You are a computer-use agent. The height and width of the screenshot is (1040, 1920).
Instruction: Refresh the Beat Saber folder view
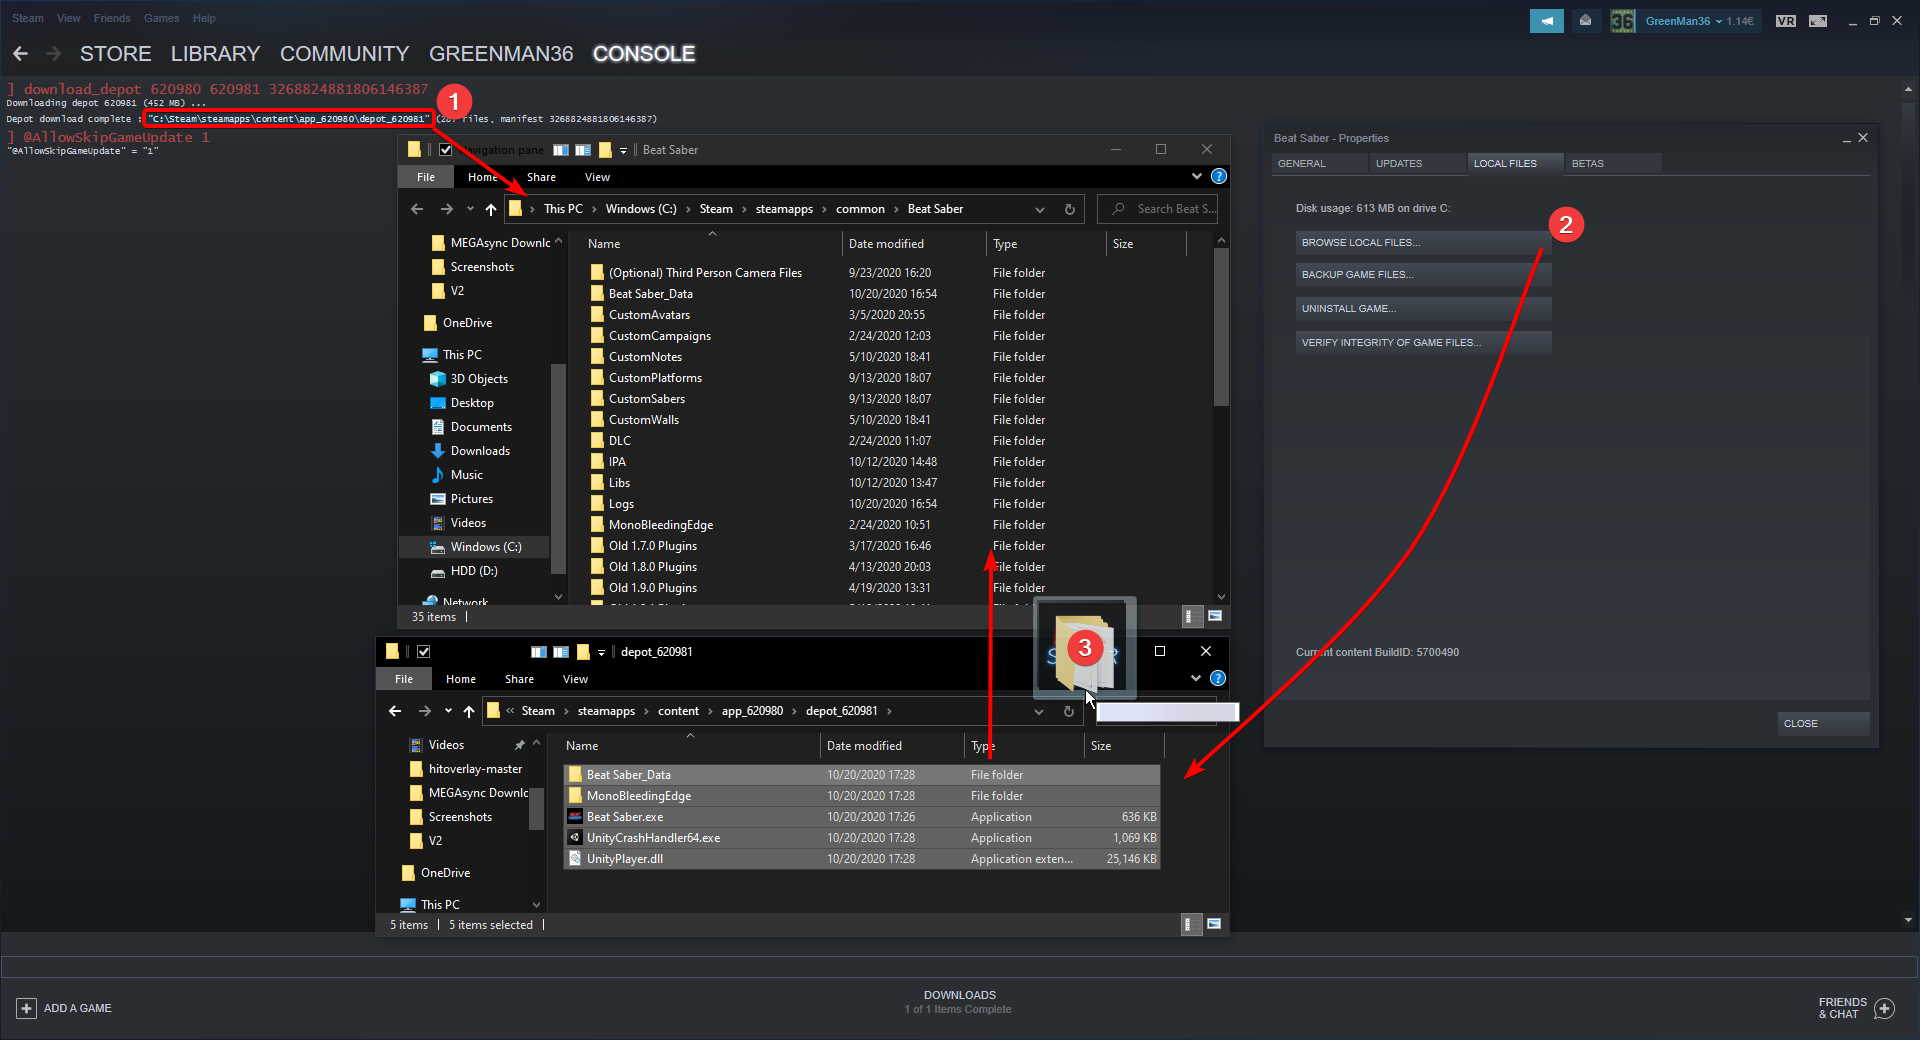(x=1069, y=209)
